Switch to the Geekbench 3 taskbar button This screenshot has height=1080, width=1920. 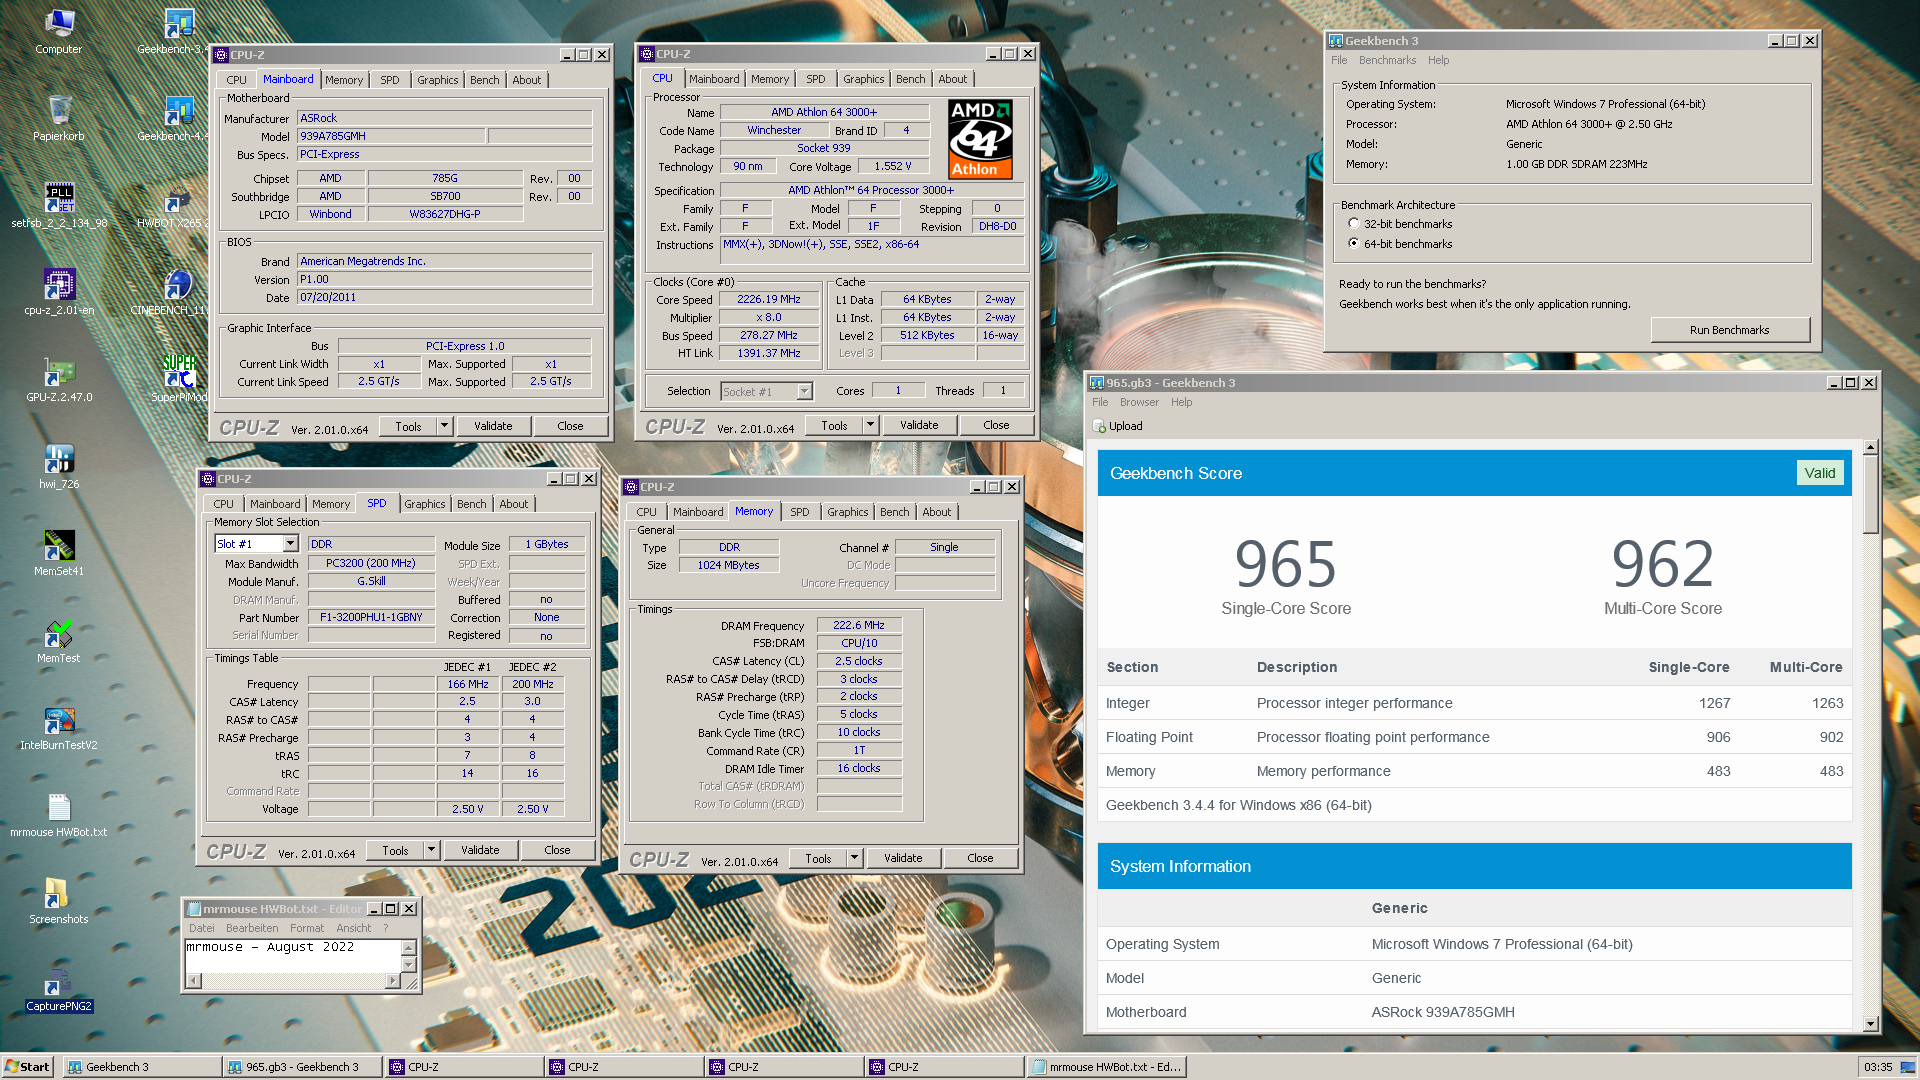(142, 1067)
